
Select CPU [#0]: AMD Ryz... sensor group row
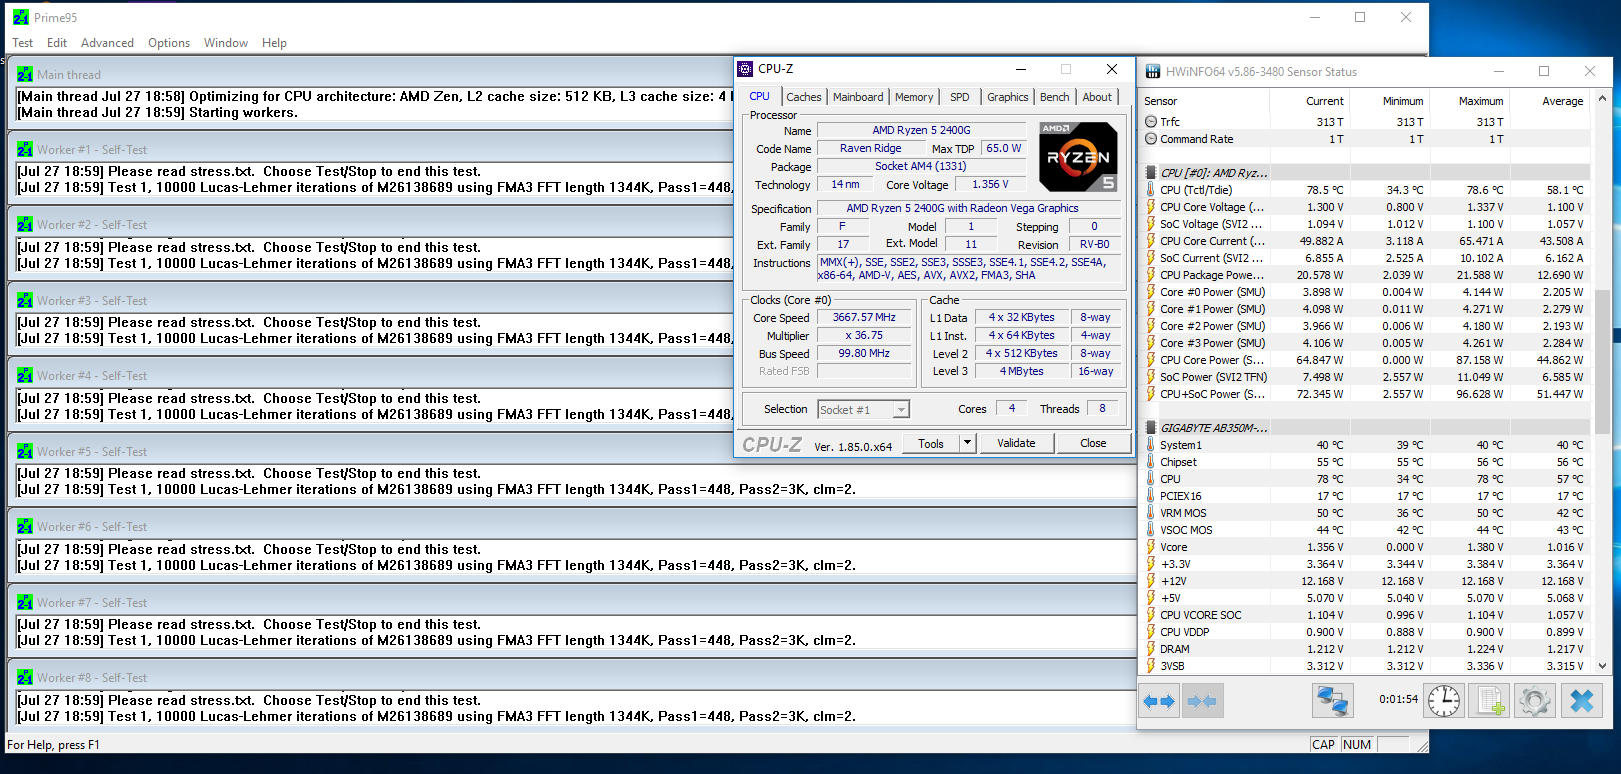(x=1366, y=173)
